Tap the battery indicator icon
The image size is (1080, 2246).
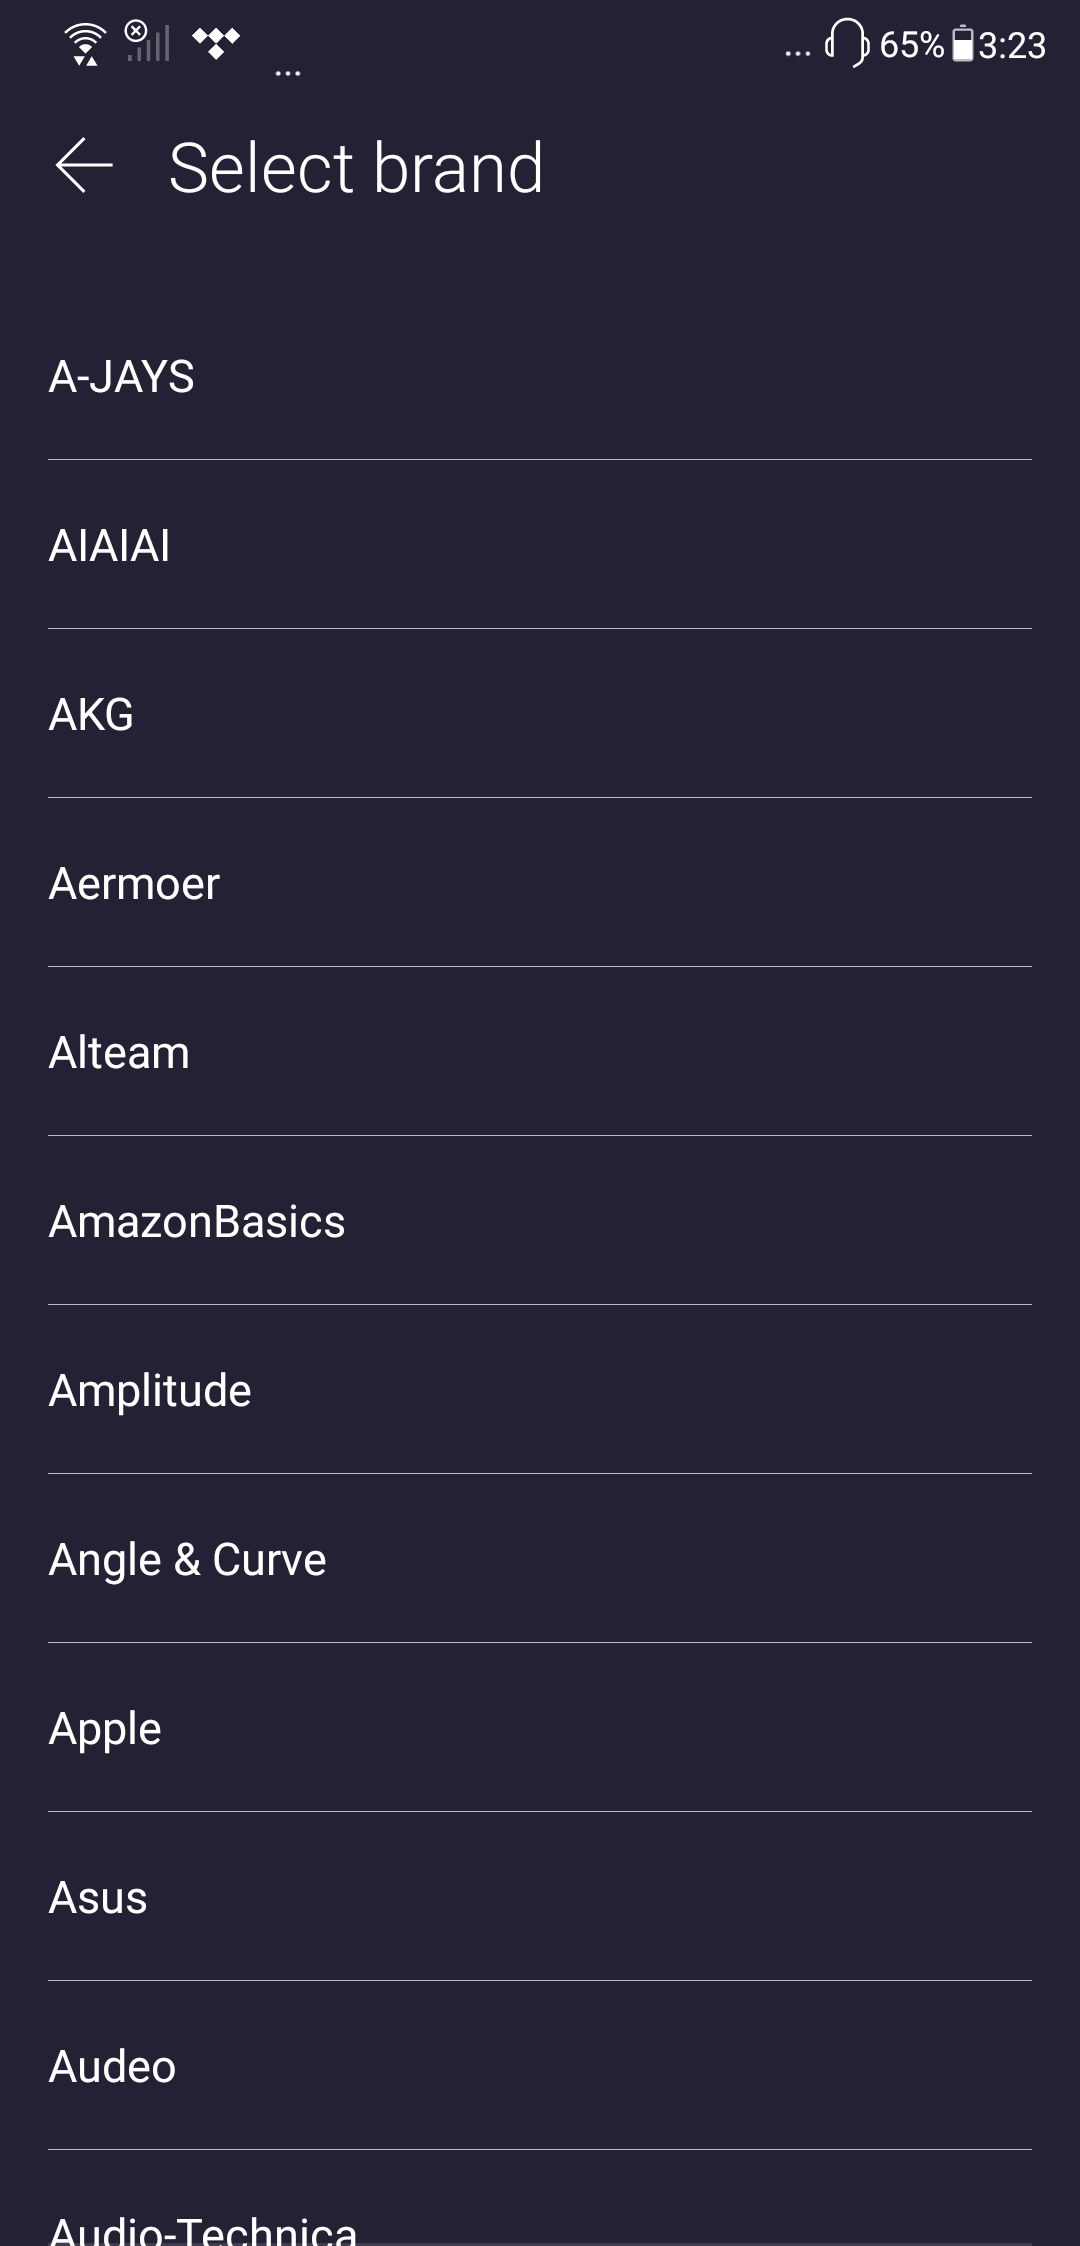(x=962, y=45)
